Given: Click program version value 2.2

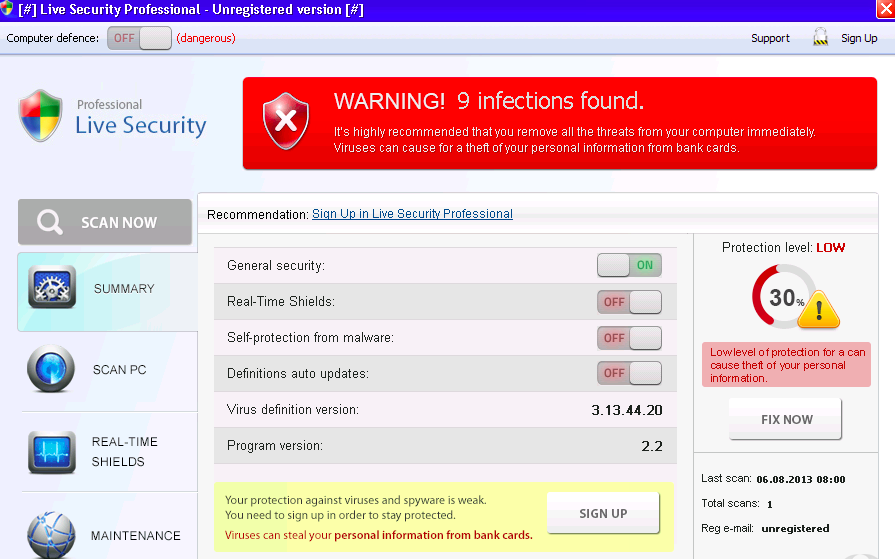Looking at the screenshot, I should (652, 446).
